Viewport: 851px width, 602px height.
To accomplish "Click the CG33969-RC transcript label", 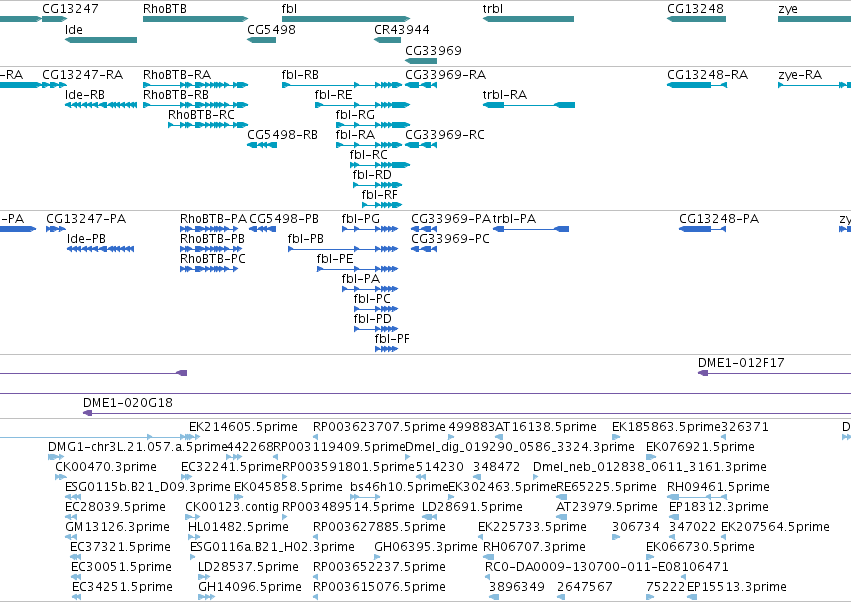I will (445, 135).
